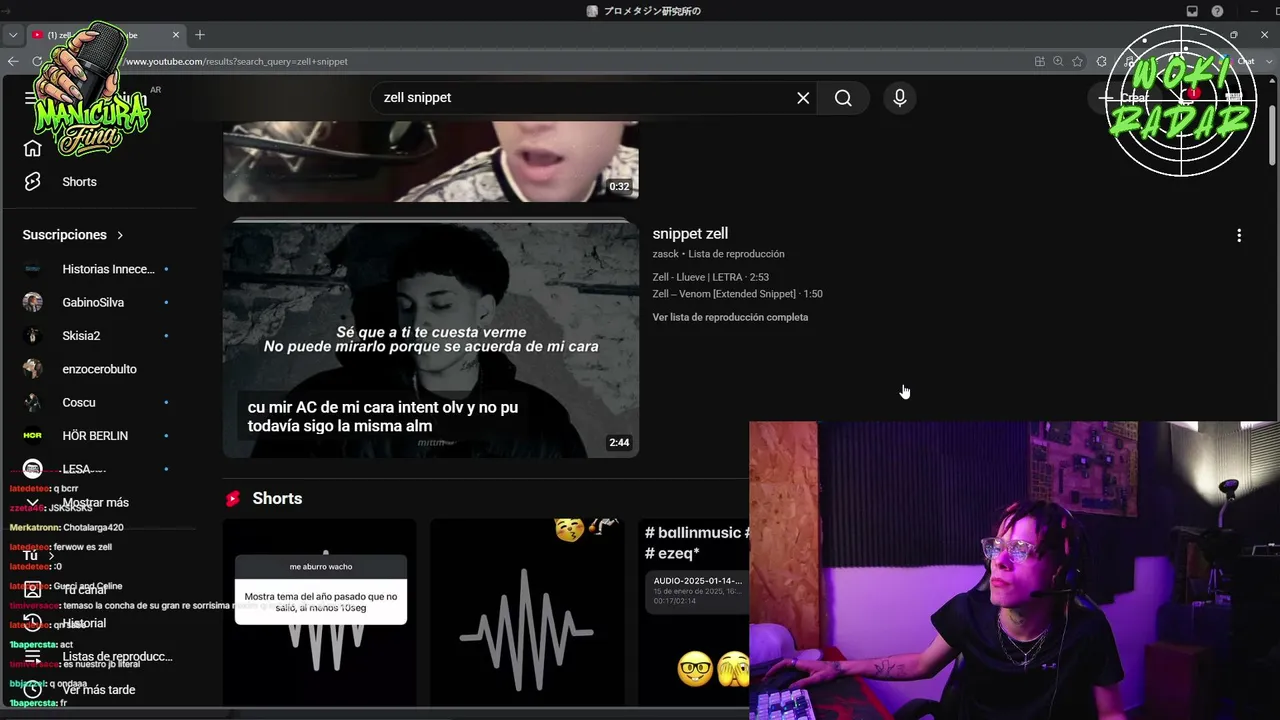The height and width of the screenshot is (720, 1280).
Task: Open the browser zoom magnifier icon
Action: click(1058, 61)
